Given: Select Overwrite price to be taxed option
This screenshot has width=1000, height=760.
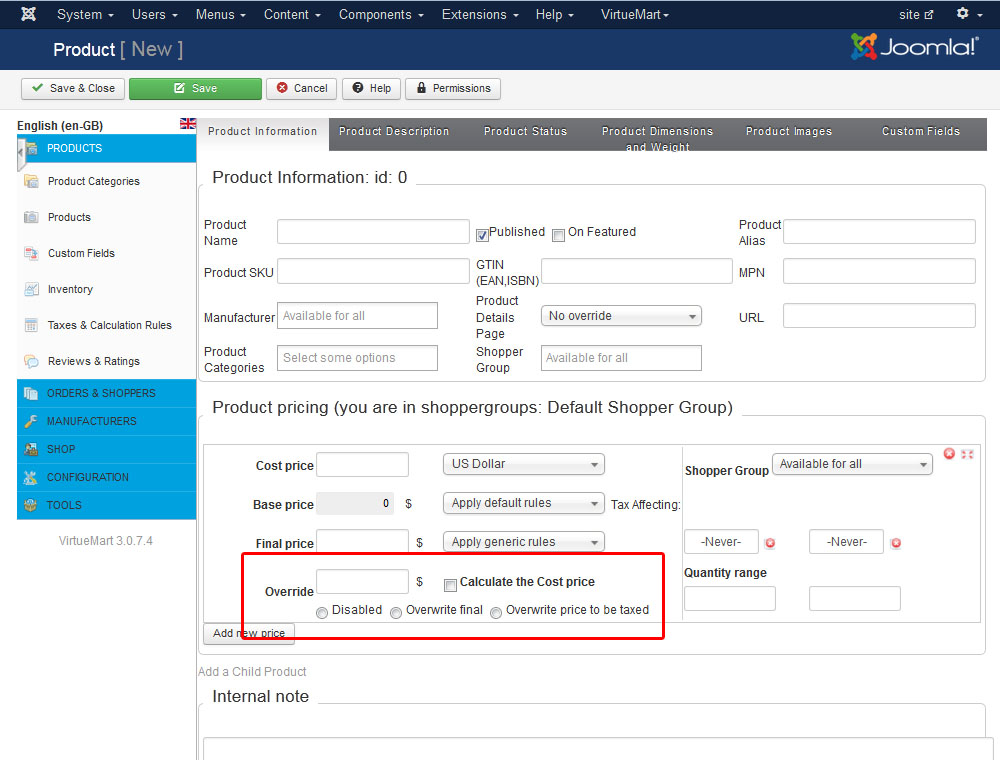Looking at the screenshot, I should tap(496, 613).
